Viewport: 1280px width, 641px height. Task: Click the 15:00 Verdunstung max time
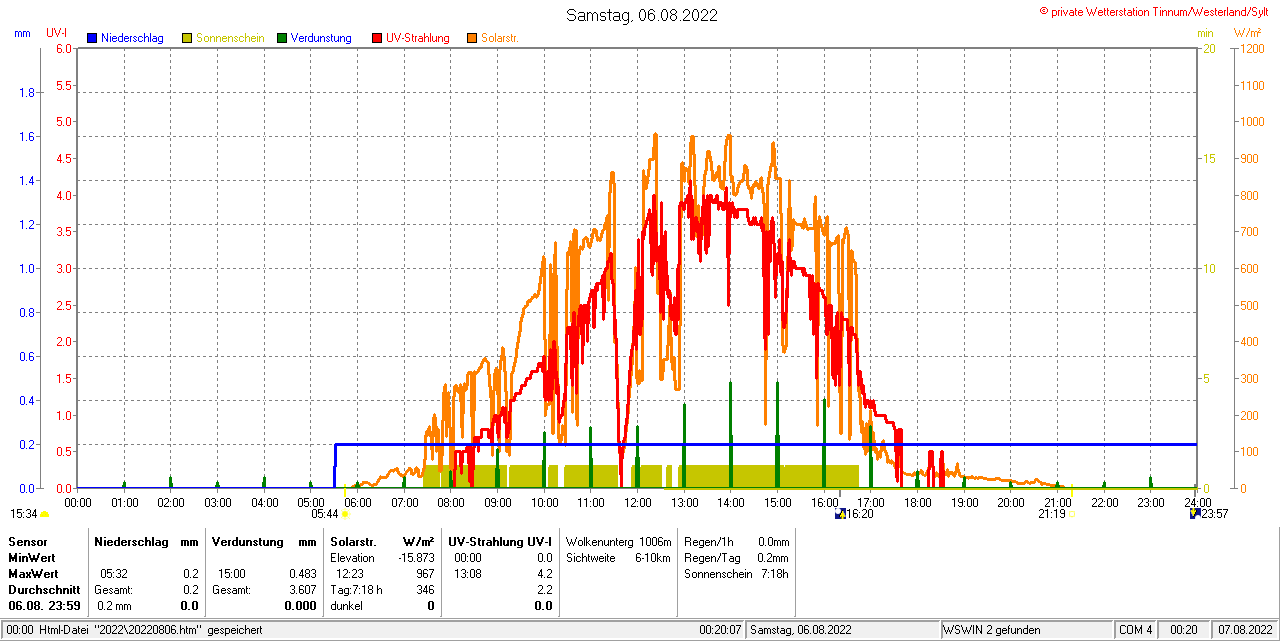click(x=232, y=574)
